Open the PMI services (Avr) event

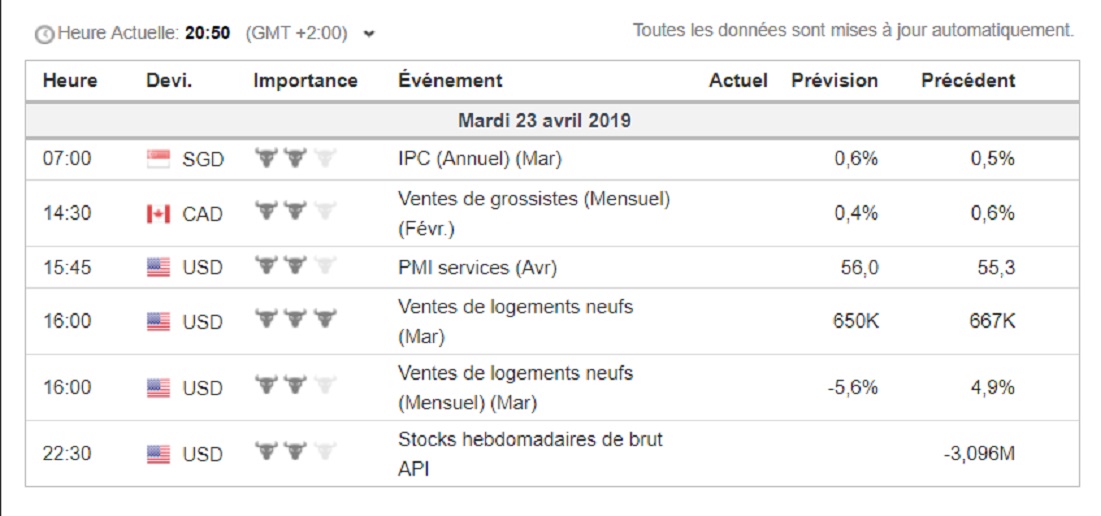click(477, 268)
